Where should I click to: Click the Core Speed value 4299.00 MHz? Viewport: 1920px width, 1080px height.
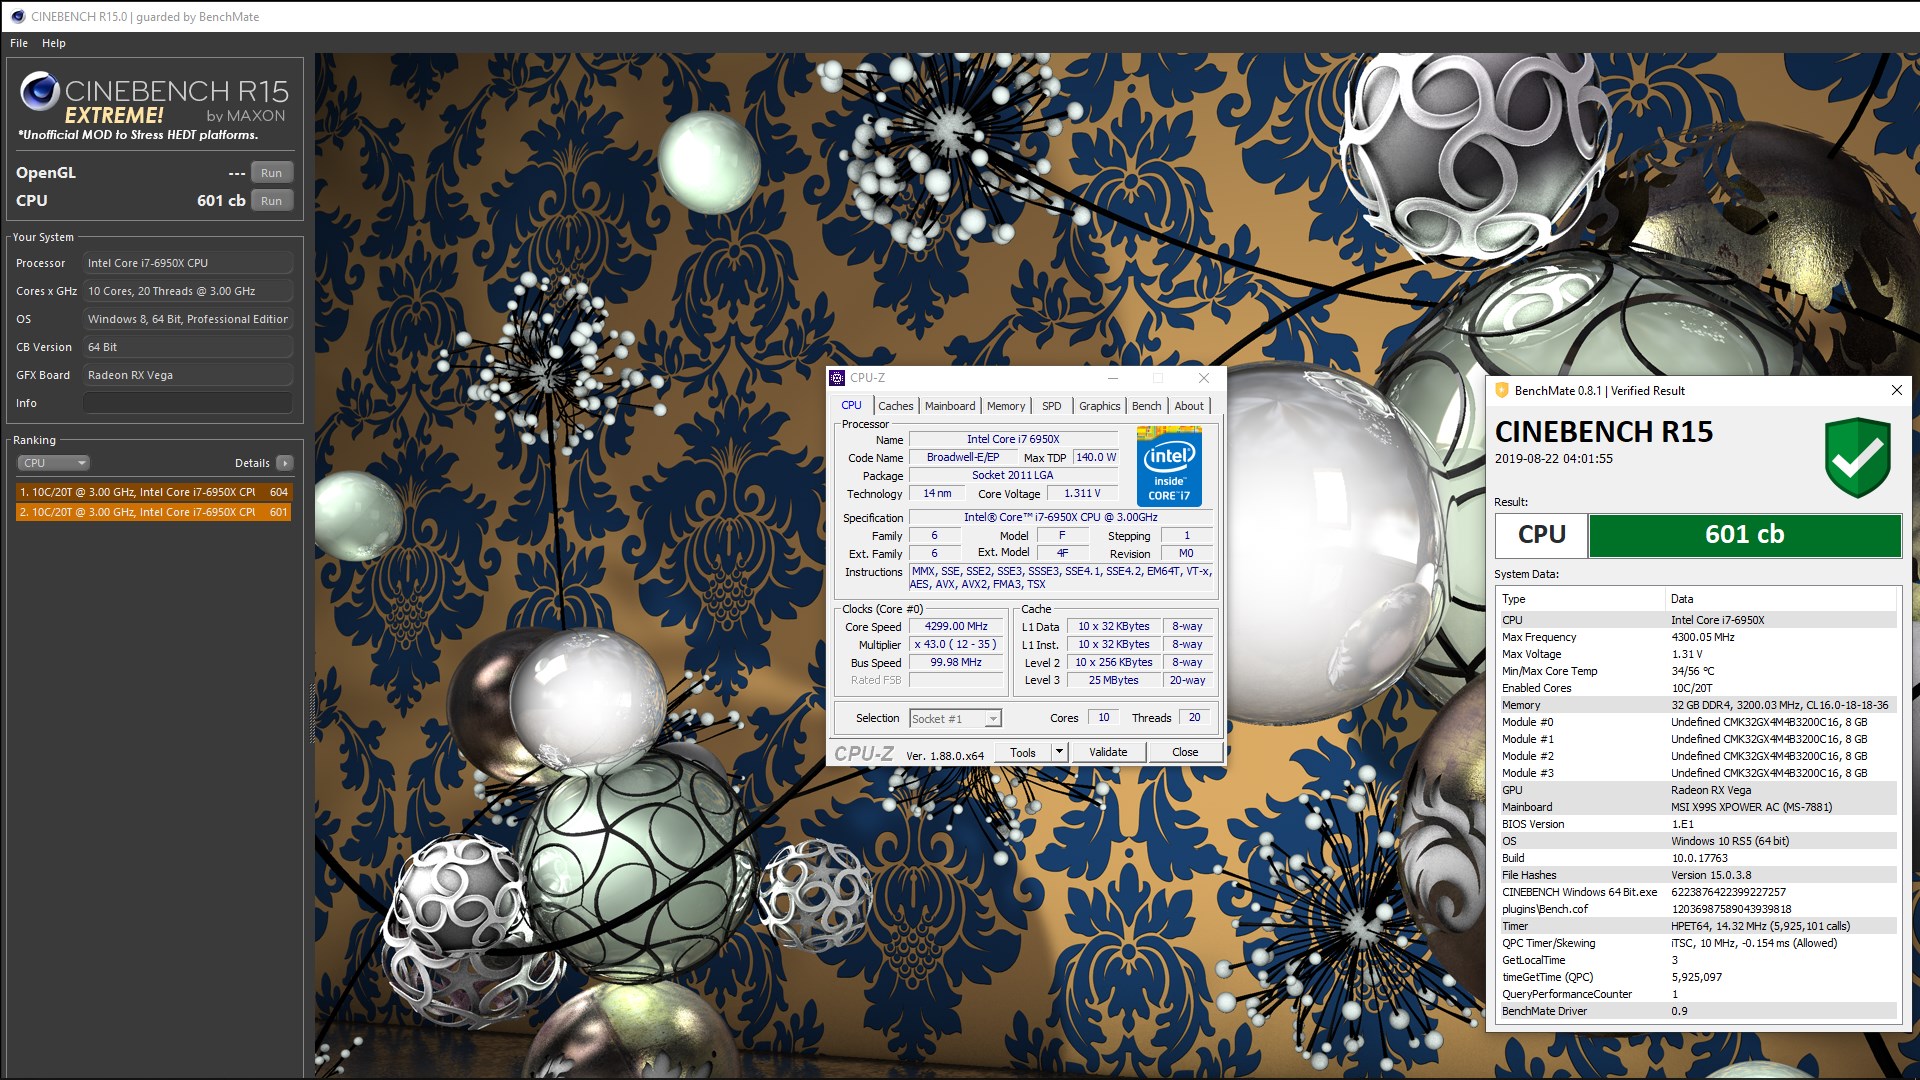[956, 627]
